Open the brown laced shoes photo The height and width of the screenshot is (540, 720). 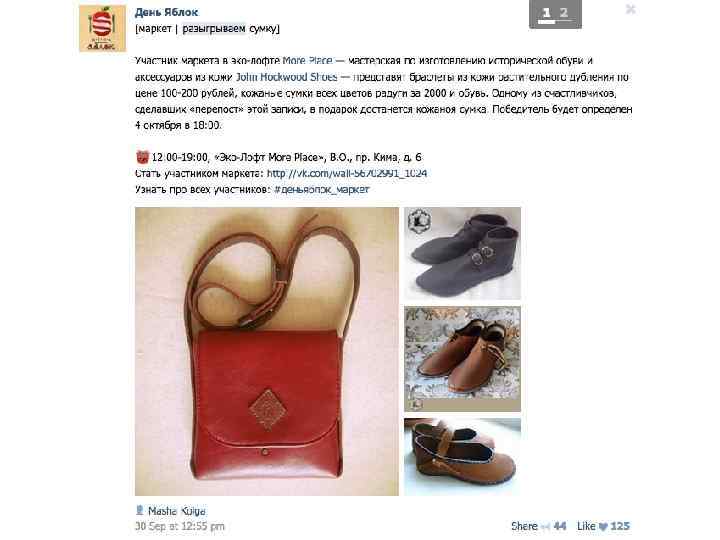click(x=462, y=359)
